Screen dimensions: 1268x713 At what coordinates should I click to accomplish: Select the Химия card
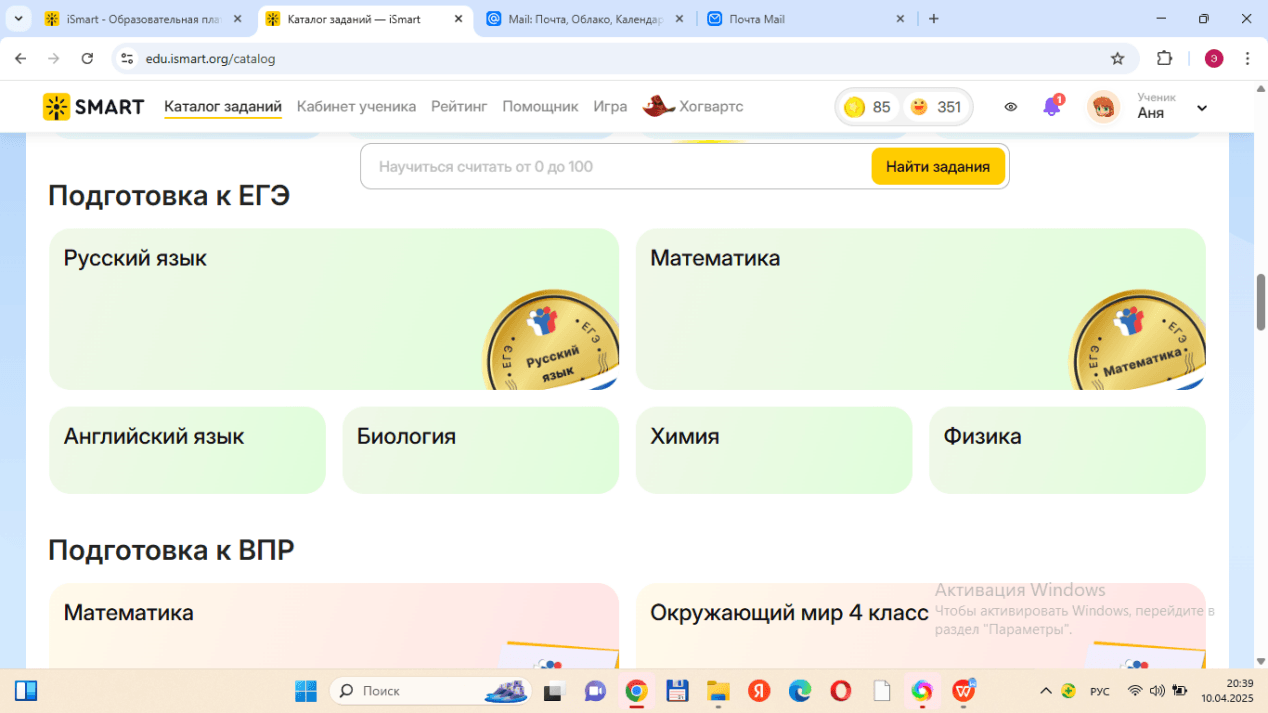tap(774, 450)
